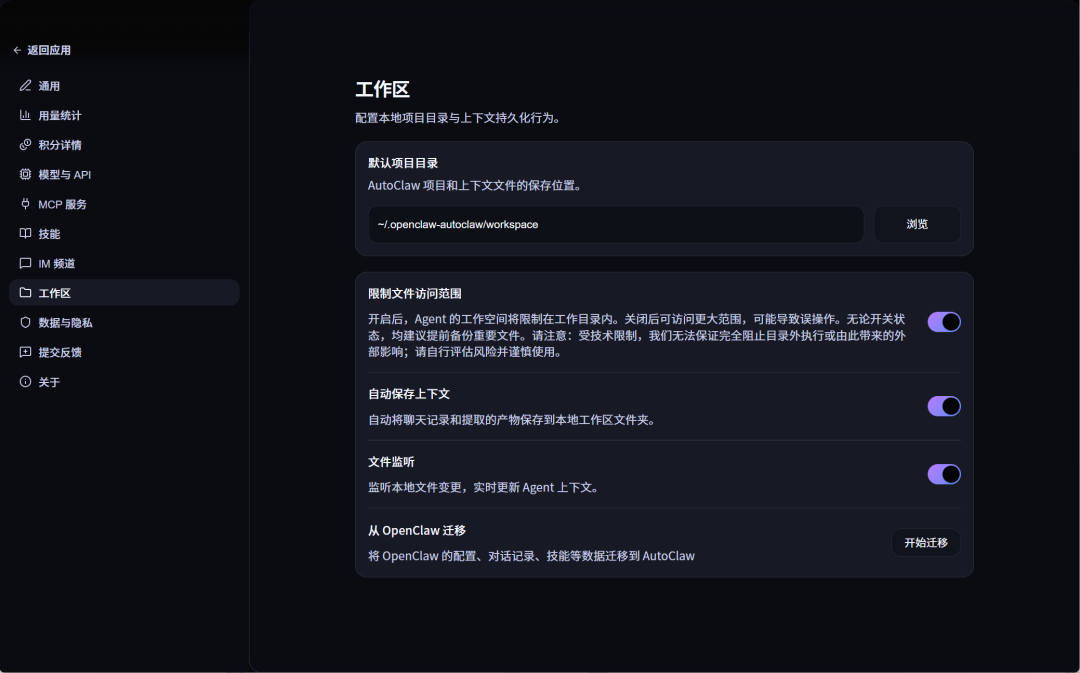1080x673 pixels.
Task: Click the book icon for 技能
Action: click(x=25, y=234)
